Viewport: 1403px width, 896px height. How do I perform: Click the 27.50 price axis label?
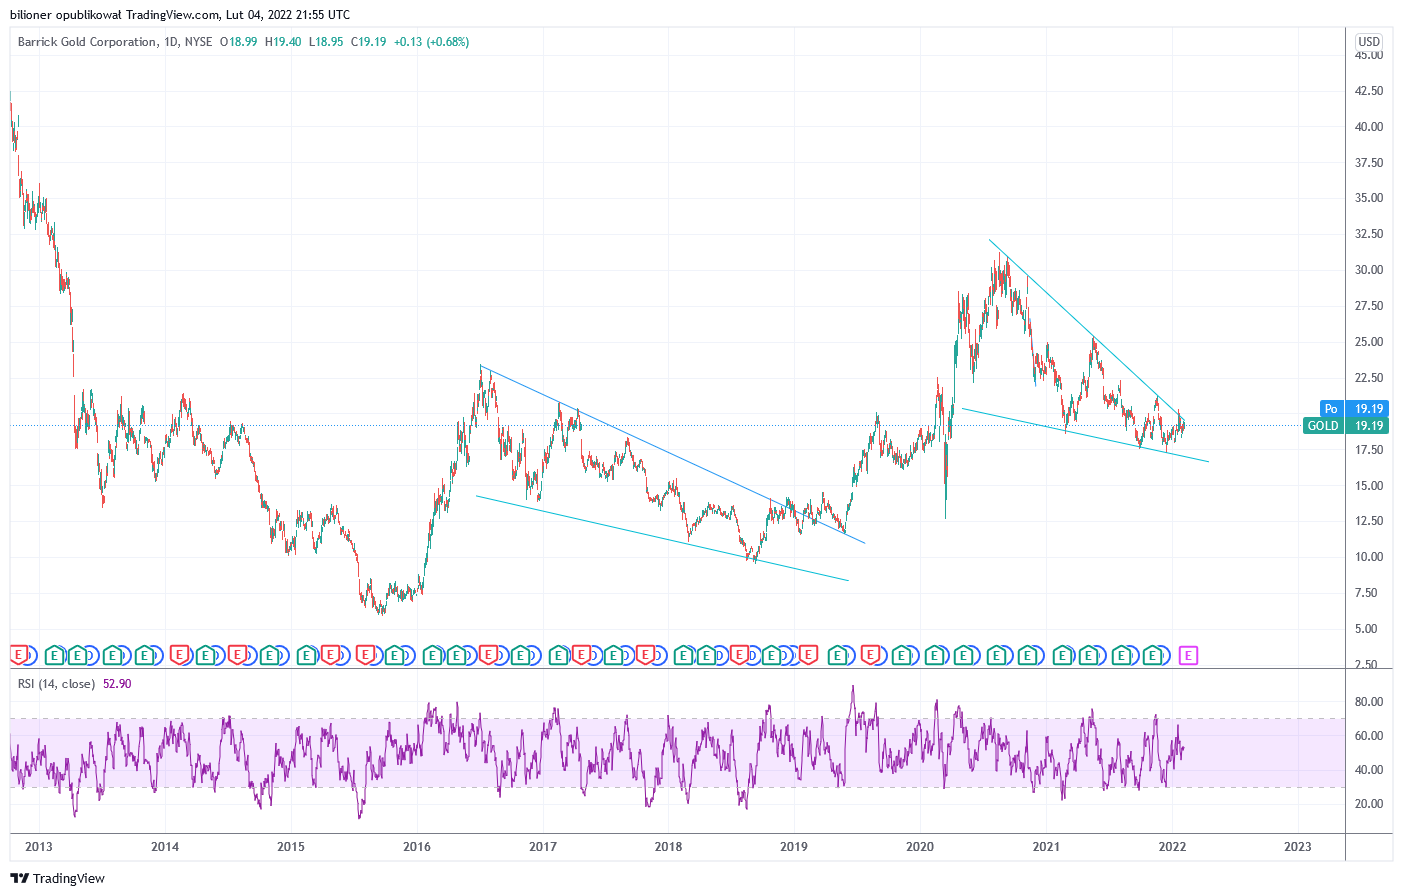point(1369,306)
